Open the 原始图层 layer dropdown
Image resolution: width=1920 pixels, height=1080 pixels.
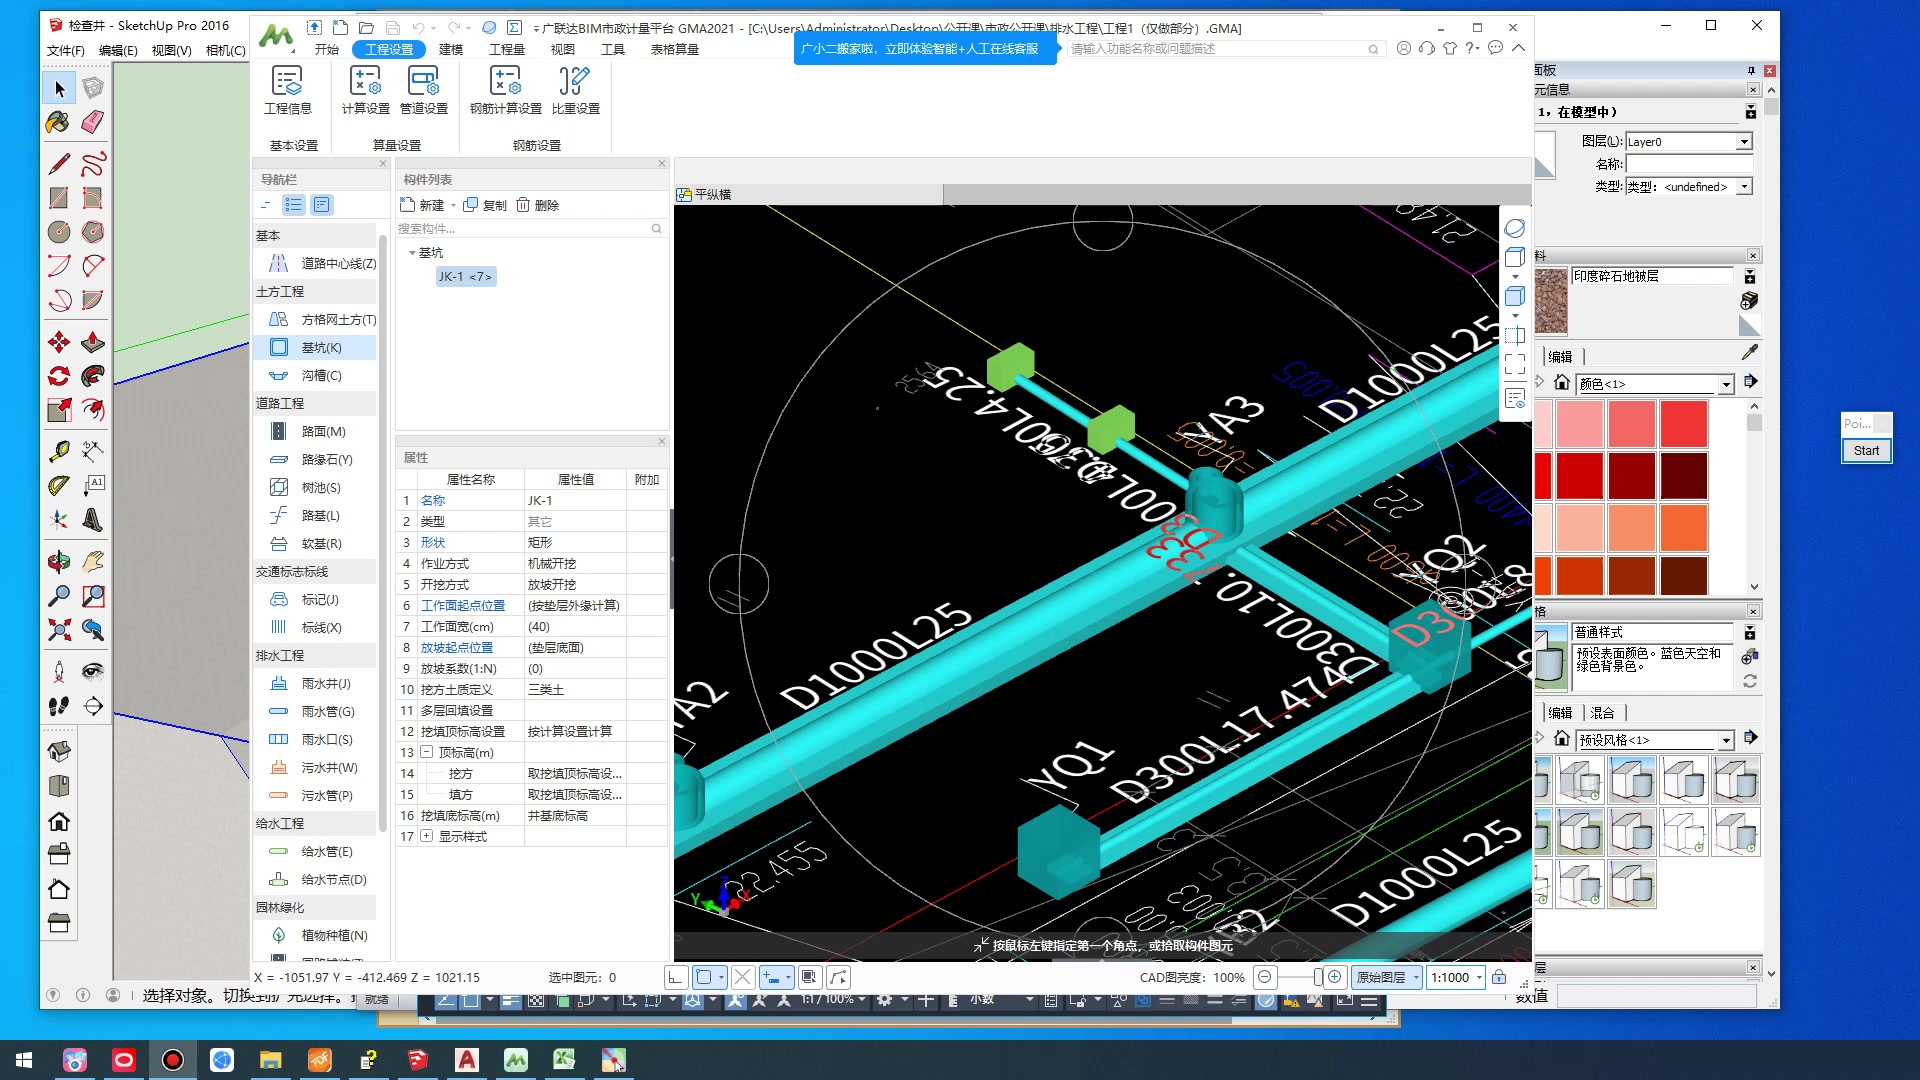point(1416,977)
